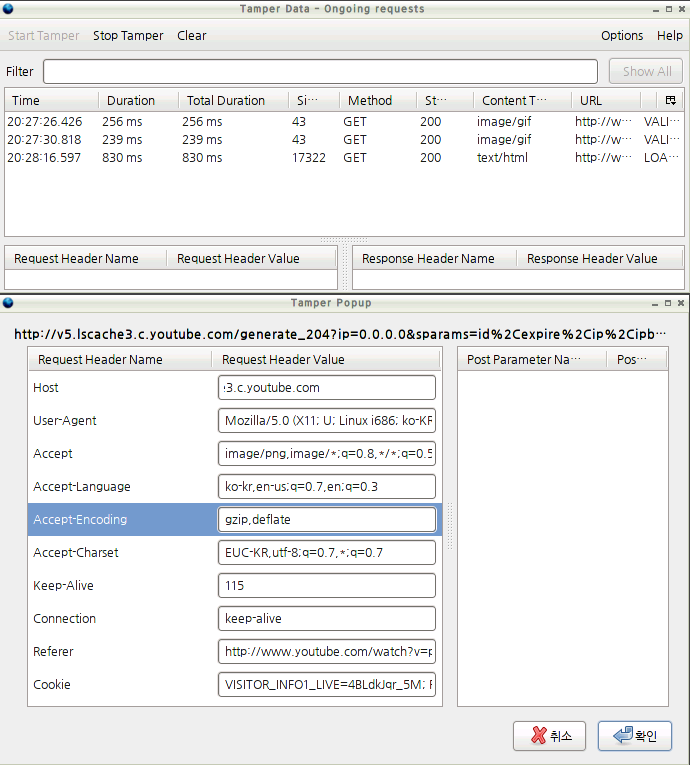
Task: Click the Post Parameter Na… column header
Action: pyautogui.click(x=532, y=360)
